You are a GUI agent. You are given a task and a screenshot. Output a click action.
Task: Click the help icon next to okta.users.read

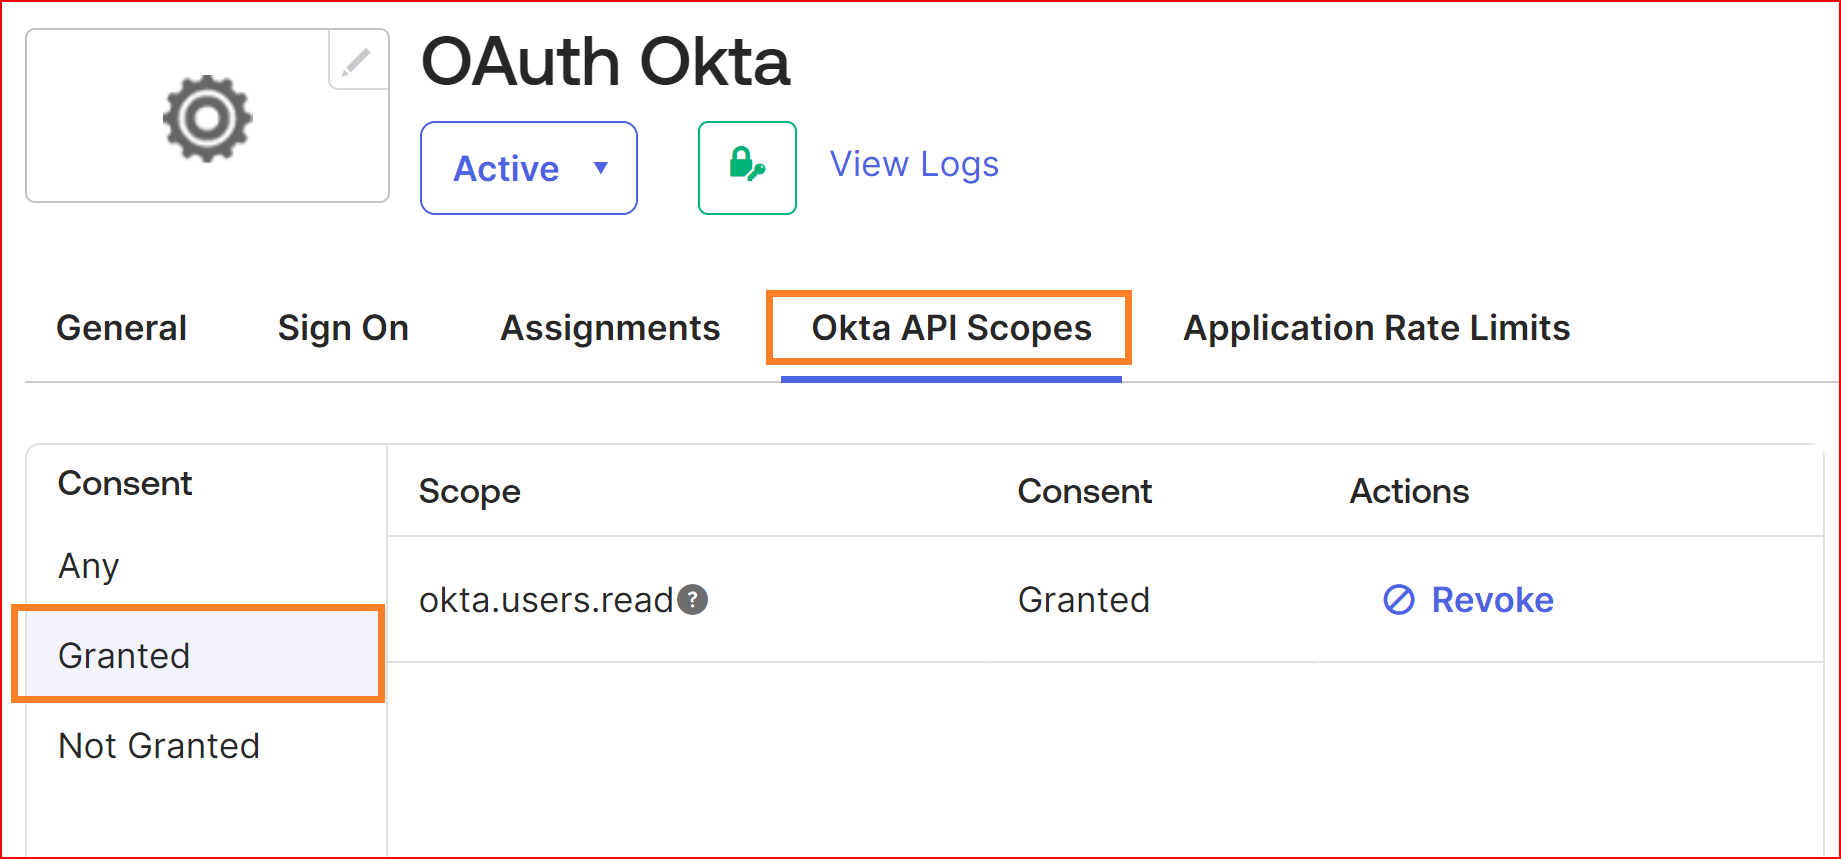point(692,600)
